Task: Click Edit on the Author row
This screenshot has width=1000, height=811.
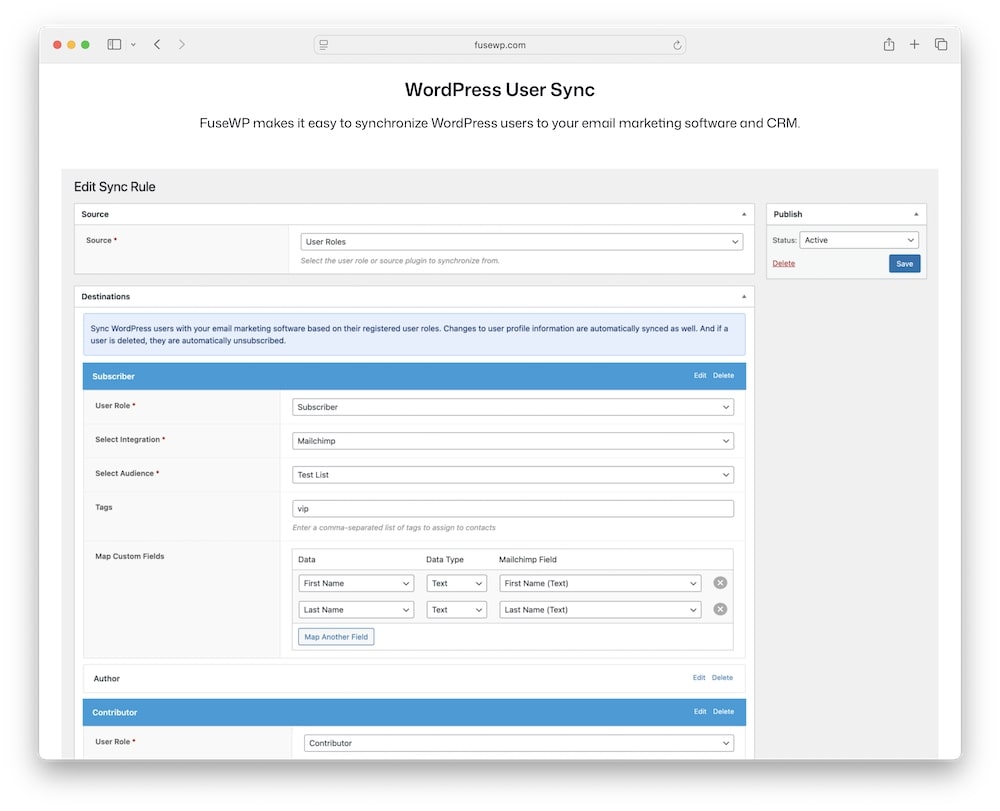Action: 699,678
